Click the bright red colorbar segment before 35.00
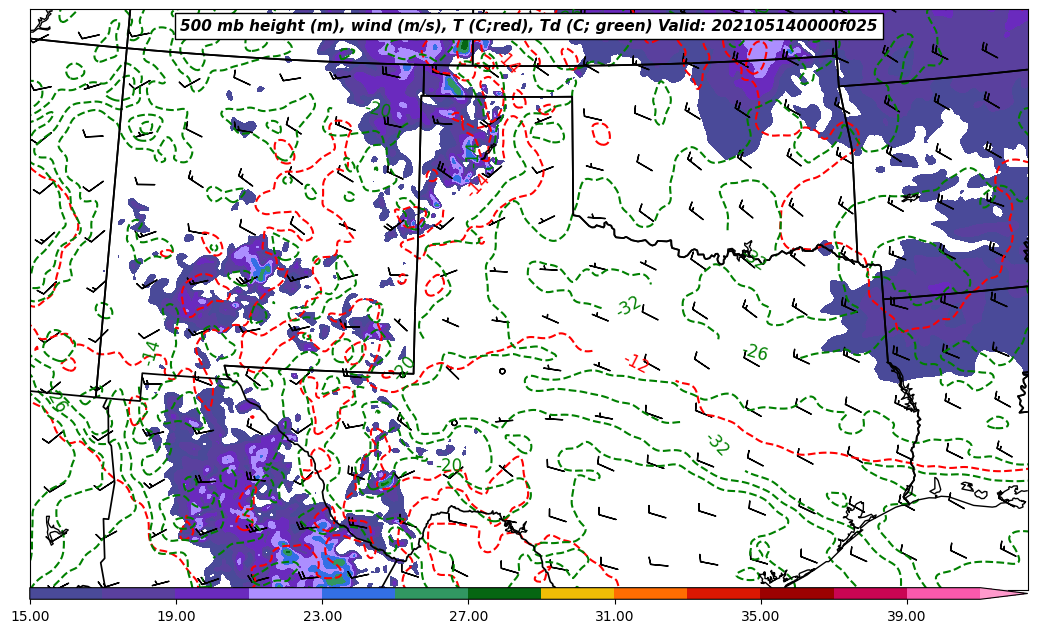1037x633 pixels. [x=723, y=594]
